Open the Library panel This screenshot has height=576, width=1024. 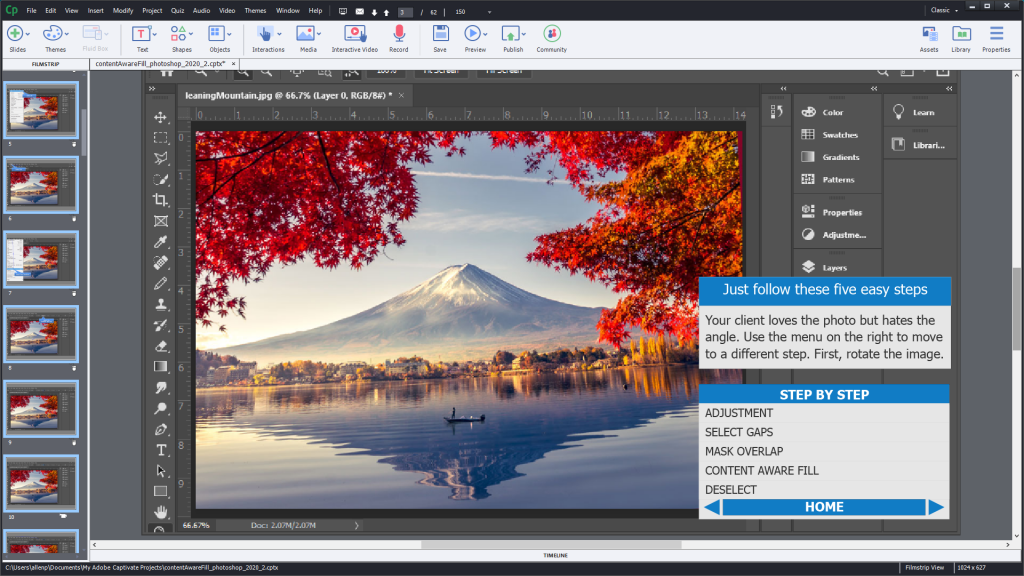pos(961,34)
